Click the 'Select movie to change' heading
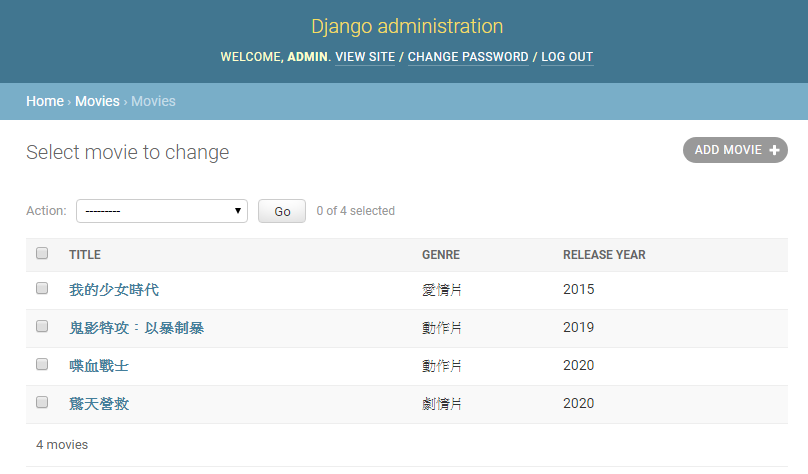 (x=128, y=153)
